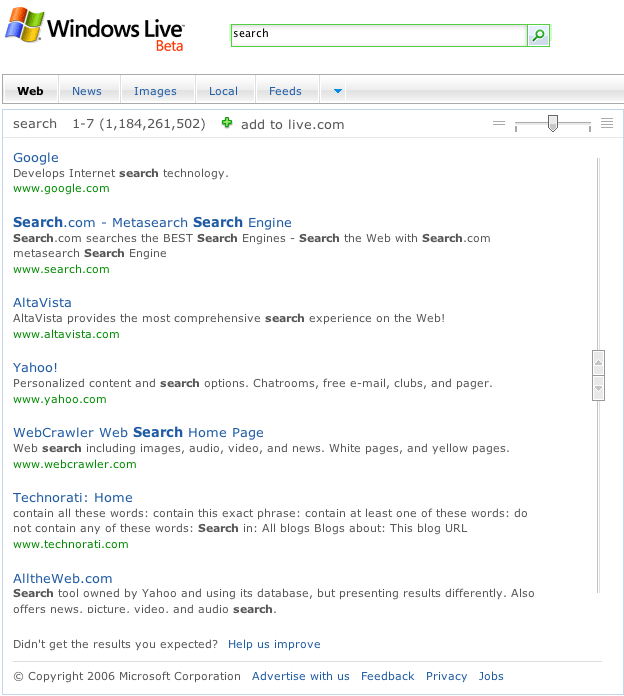624x696 pixels.
Task: Click the scroll up arrow
Action: 598,363
